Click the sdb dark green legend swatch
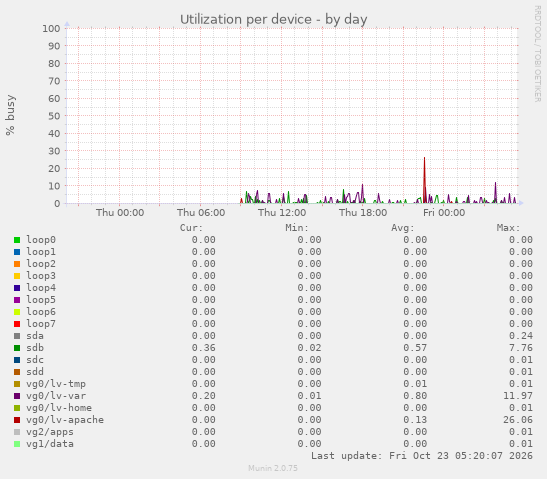547x479 pixels. tap(17, 348)
